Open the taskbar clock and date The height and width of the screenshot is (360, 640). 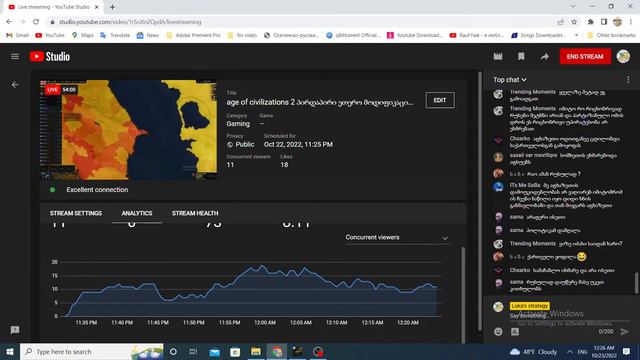(x=604, y=351)
